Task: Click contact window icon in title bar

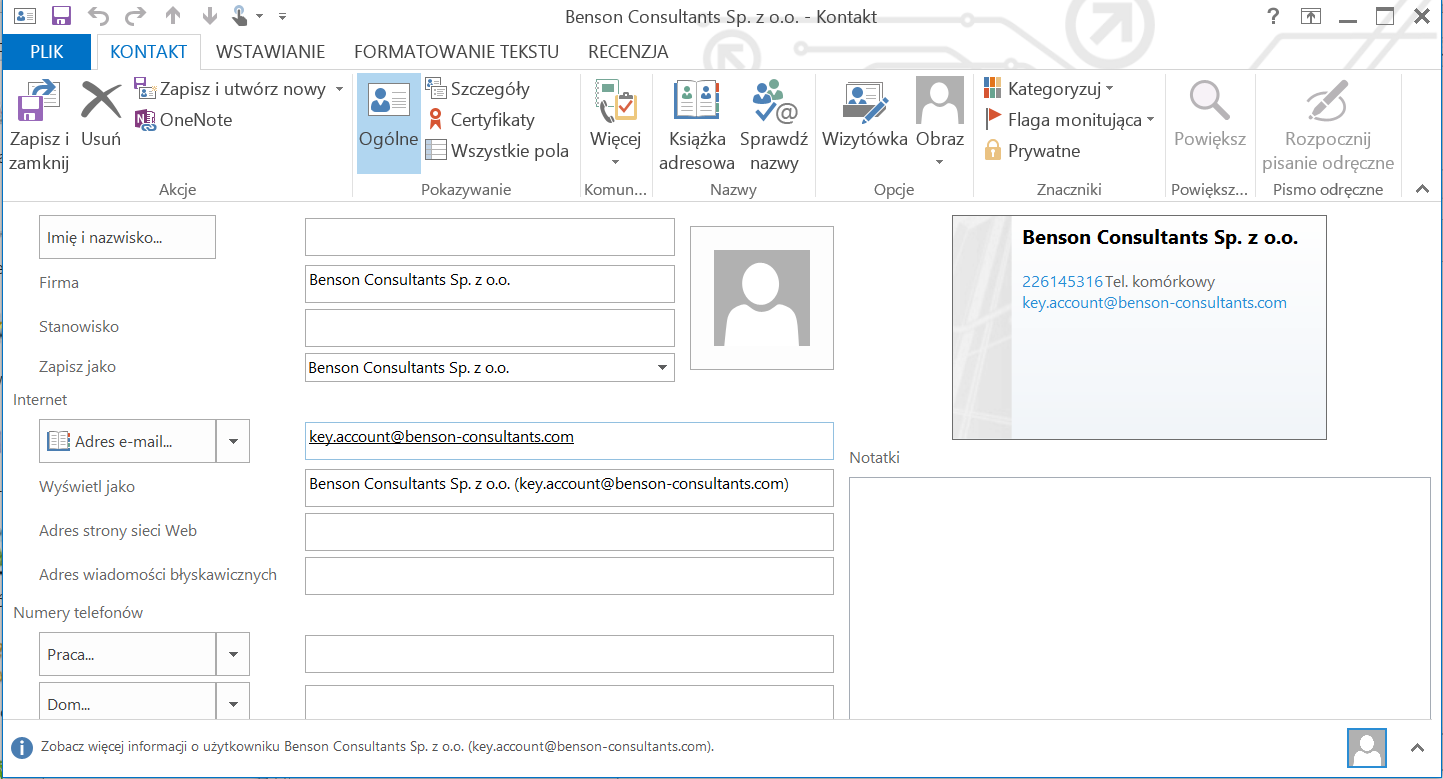Action: (x=24, y=16)
